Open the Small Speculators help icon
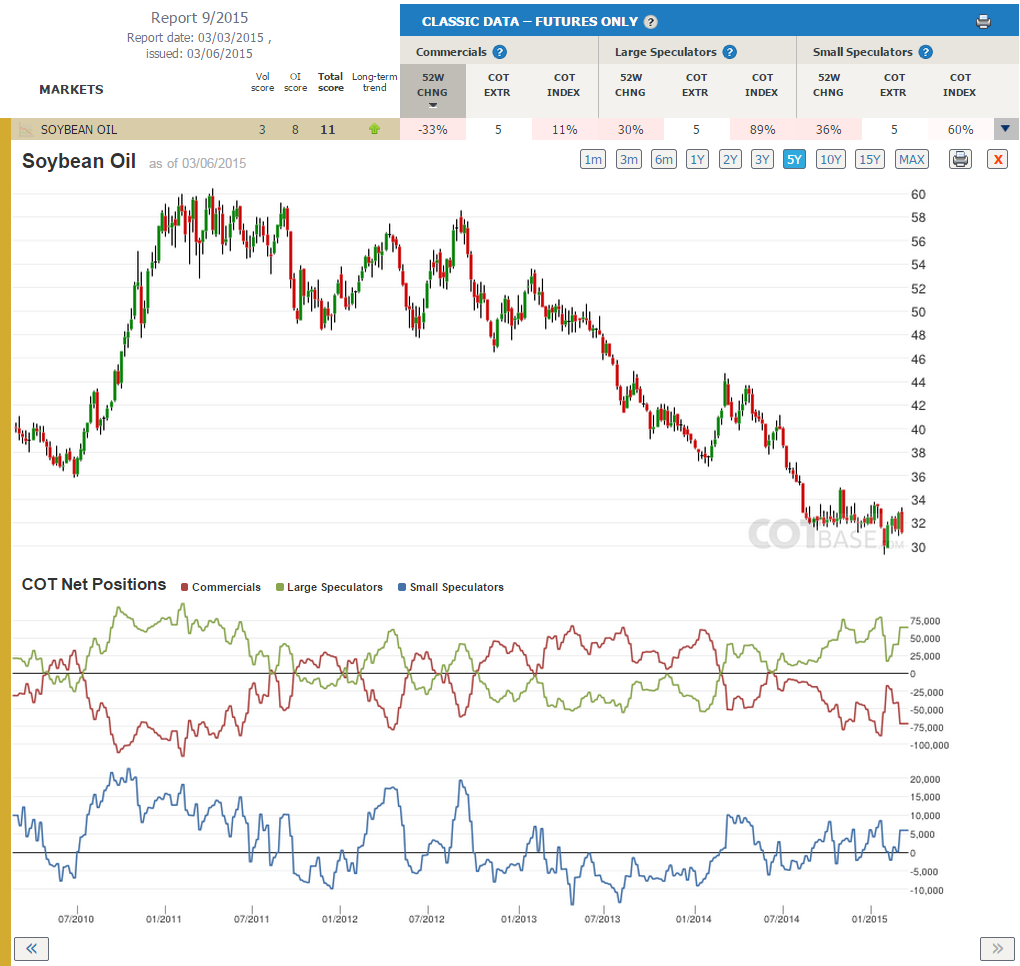The width and height of the screenshot is (1020, 966). click(926, 52)
